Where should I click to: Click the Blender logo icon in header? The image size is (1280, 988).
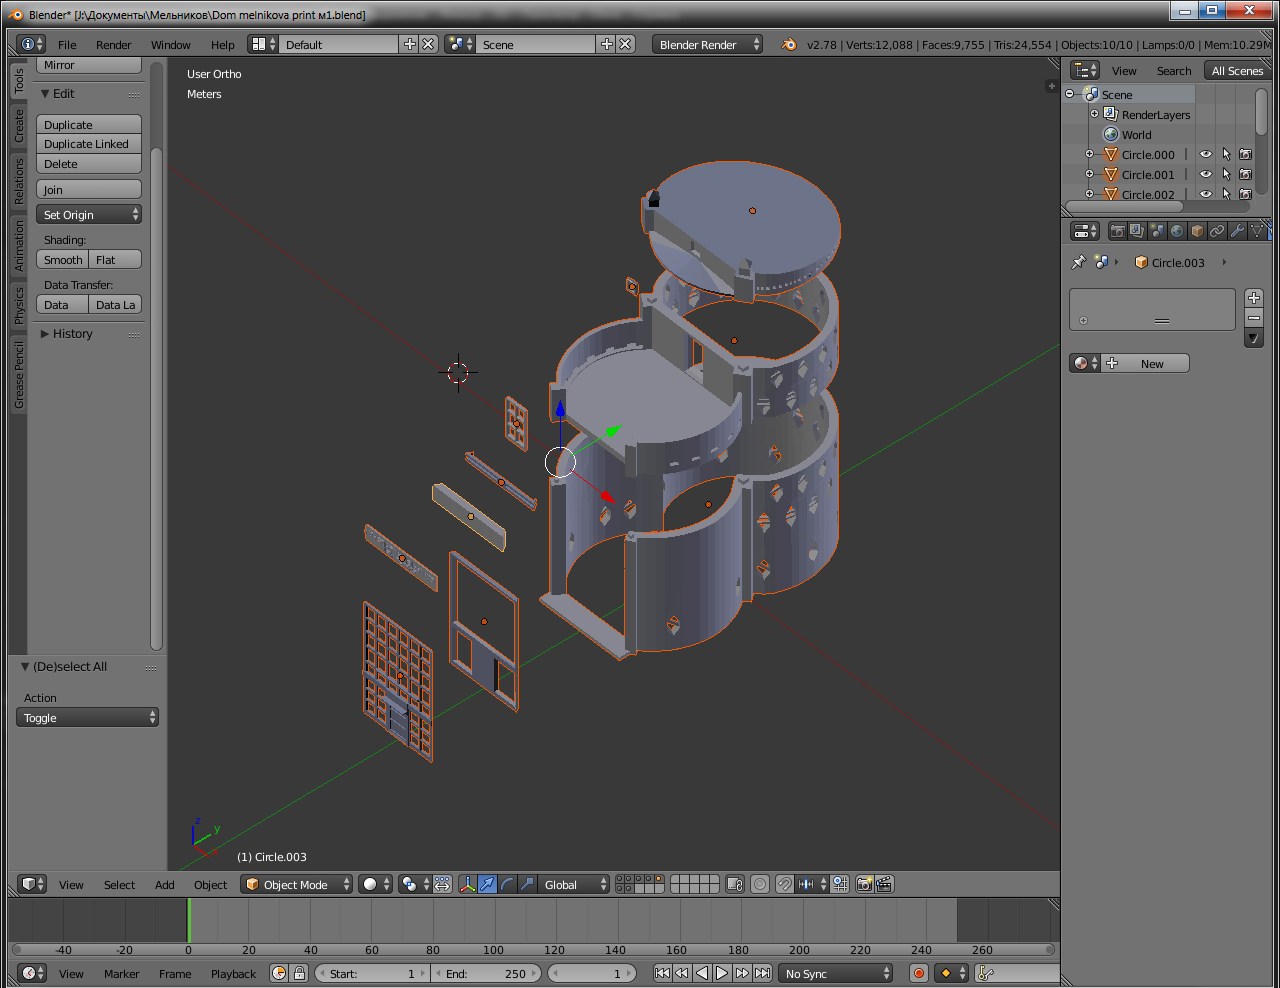(789, 44)
